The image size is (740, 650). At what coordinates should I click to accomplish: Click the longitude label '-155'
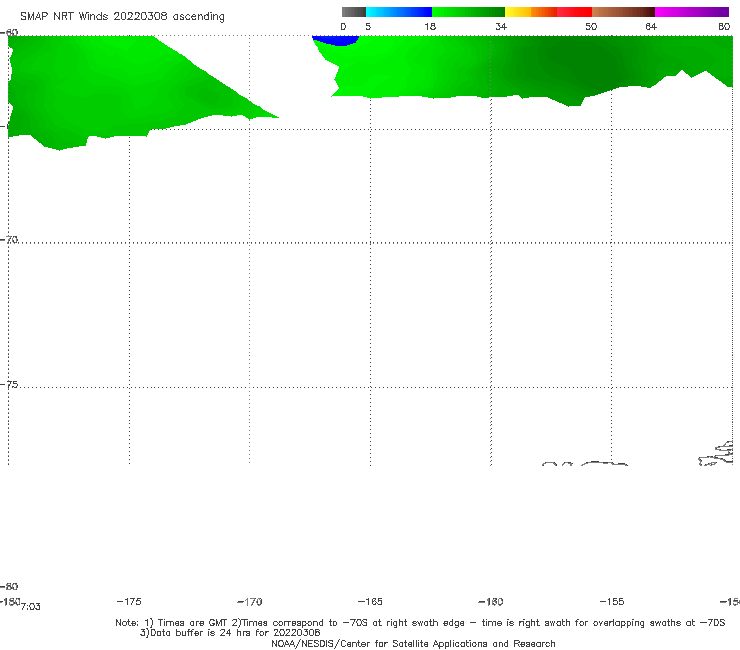[612, 601]
